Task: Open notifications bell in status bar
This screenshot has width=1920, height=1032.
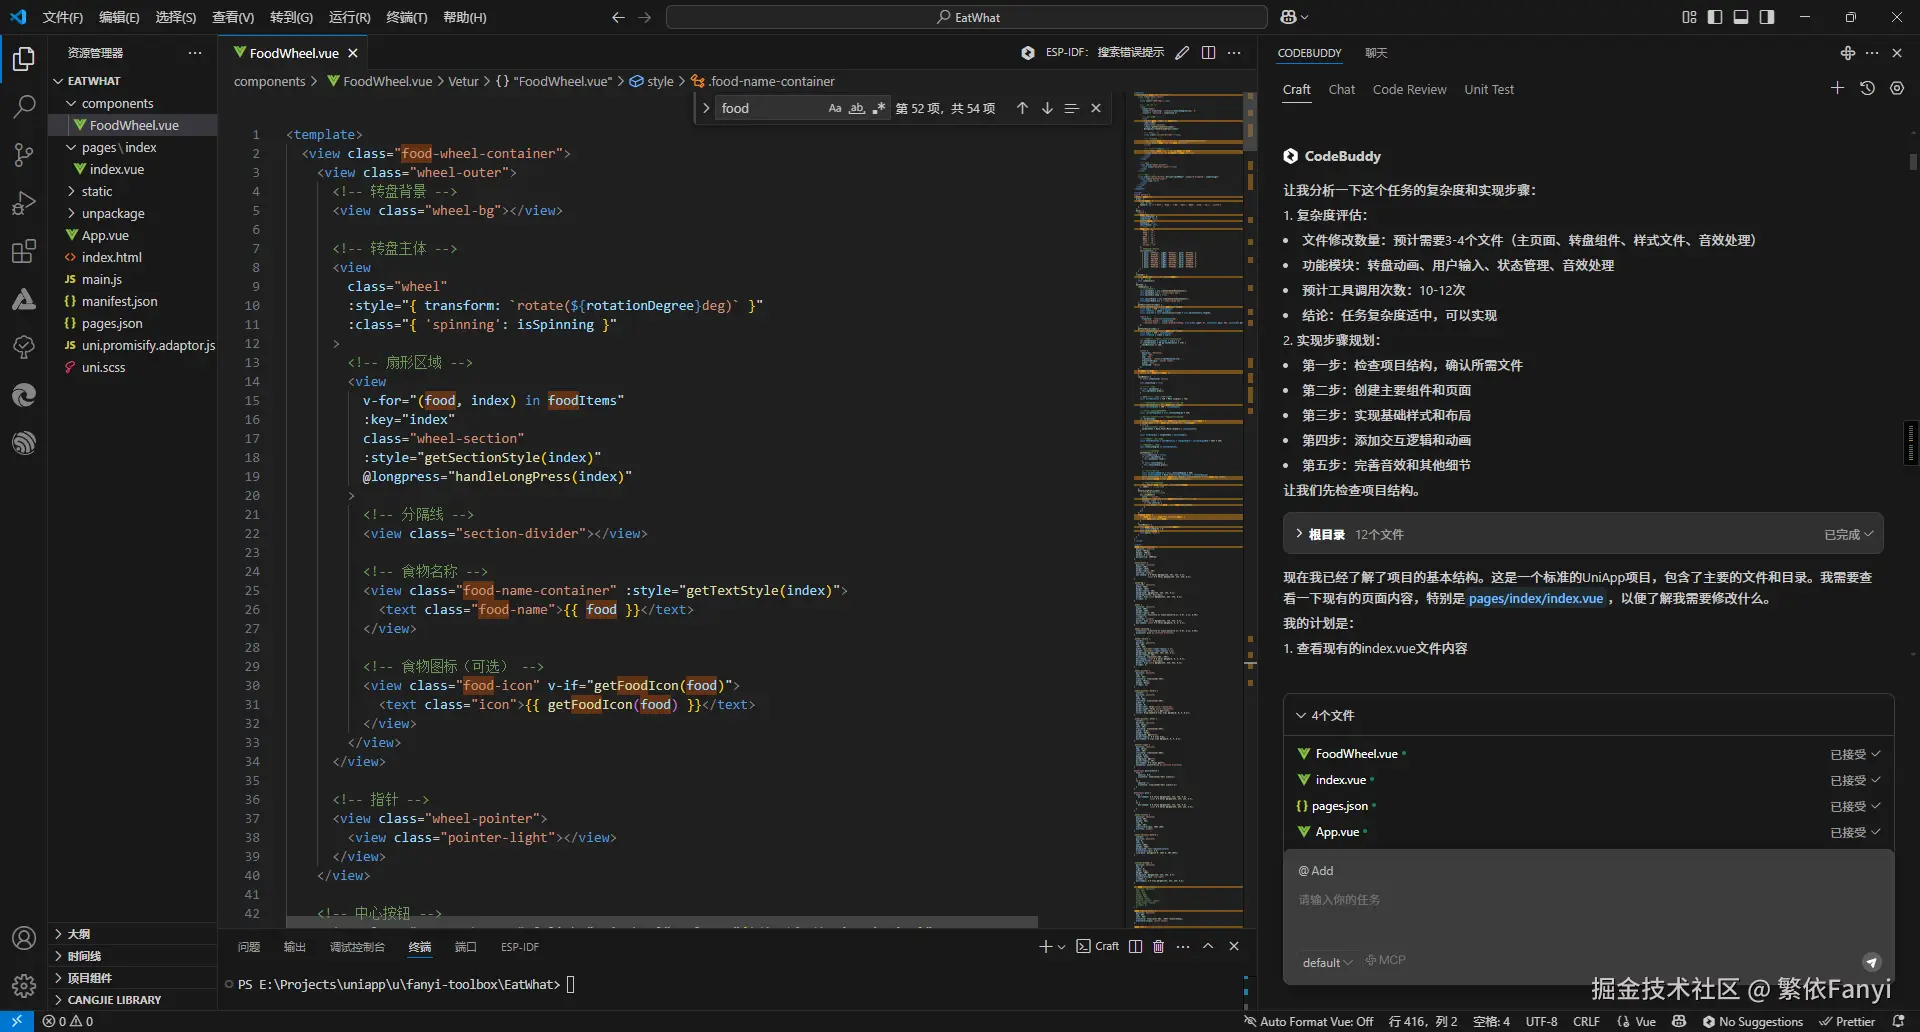Action: (1898, 1021)
